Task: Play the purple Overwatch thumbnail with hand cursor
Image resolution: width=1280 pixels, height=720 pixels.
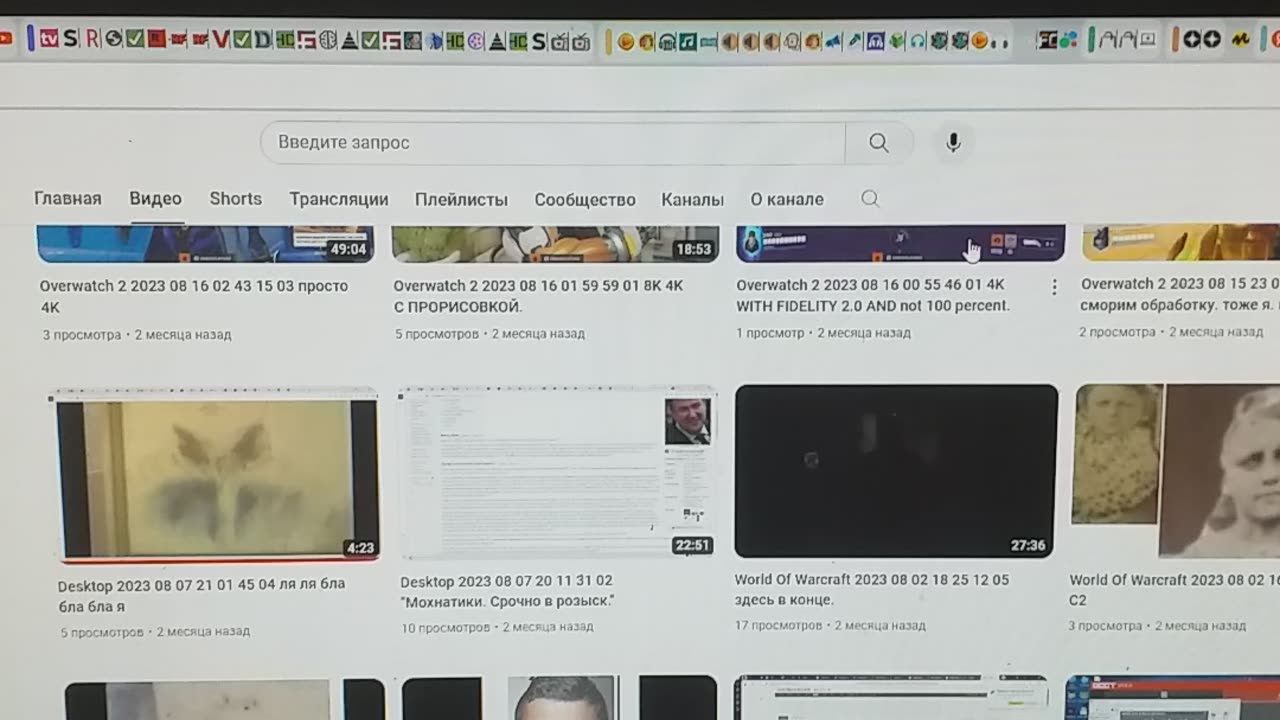Action: (900, 243)
